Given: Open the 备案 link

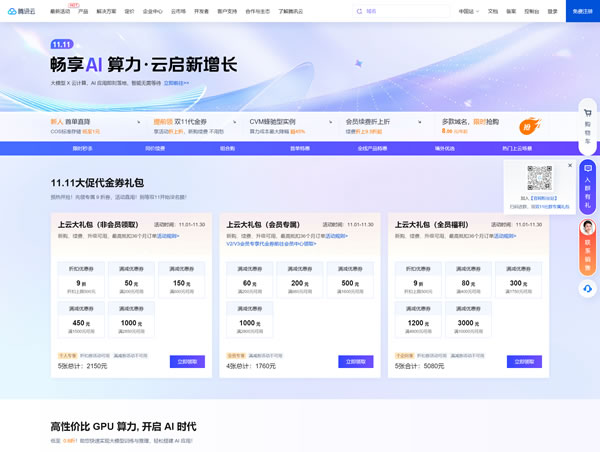Looking at the screenshot, I should point(511,11).
